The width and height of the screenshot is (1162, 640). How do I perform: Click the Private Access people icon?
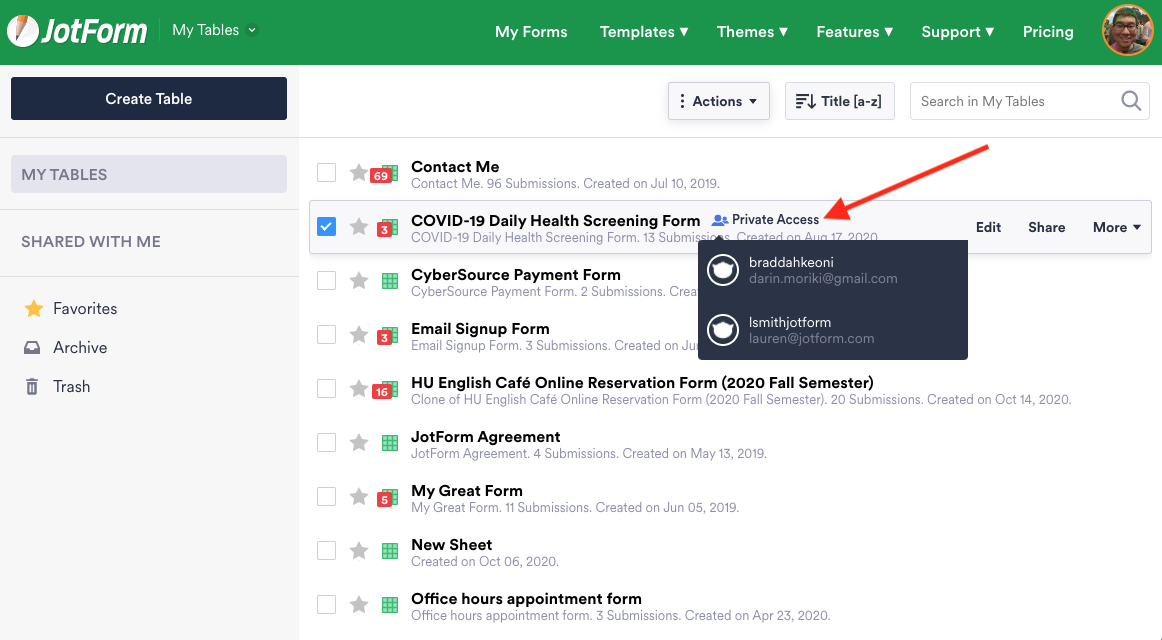coord(720,220)
